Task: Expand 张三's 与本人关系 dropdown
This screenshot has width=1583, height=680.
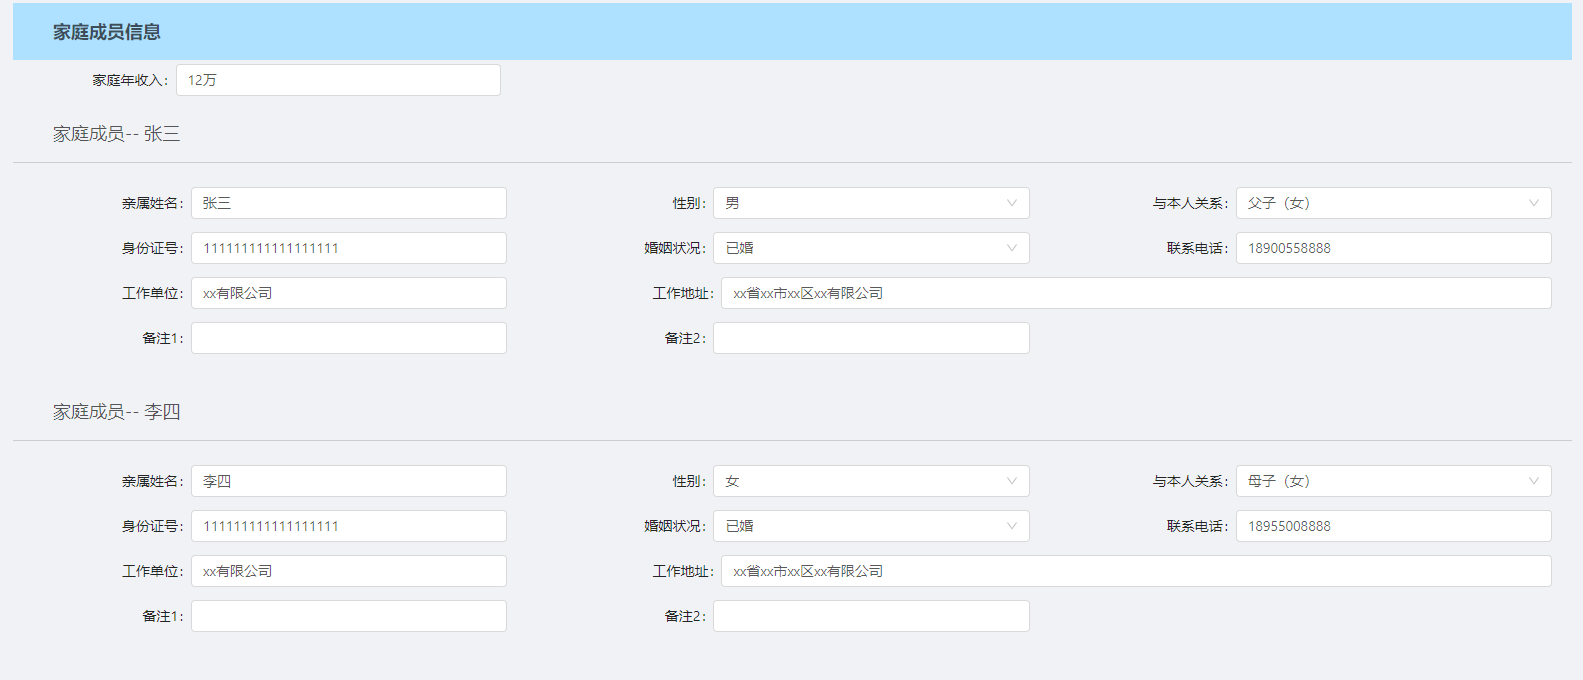Action: [x=1392, y=203]
